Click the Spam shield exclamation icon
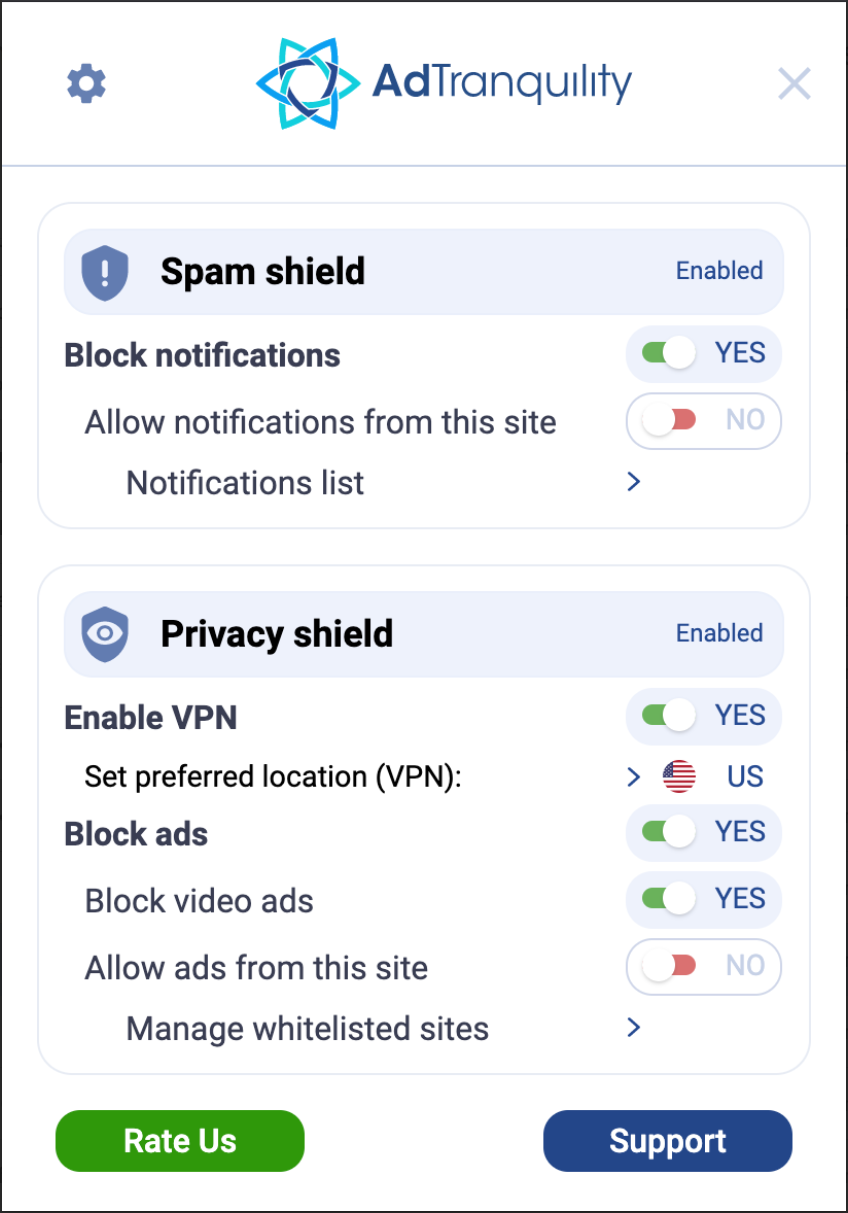This screenshot has height=1213, width=848. pyautogui.click(x=105, y=273)
